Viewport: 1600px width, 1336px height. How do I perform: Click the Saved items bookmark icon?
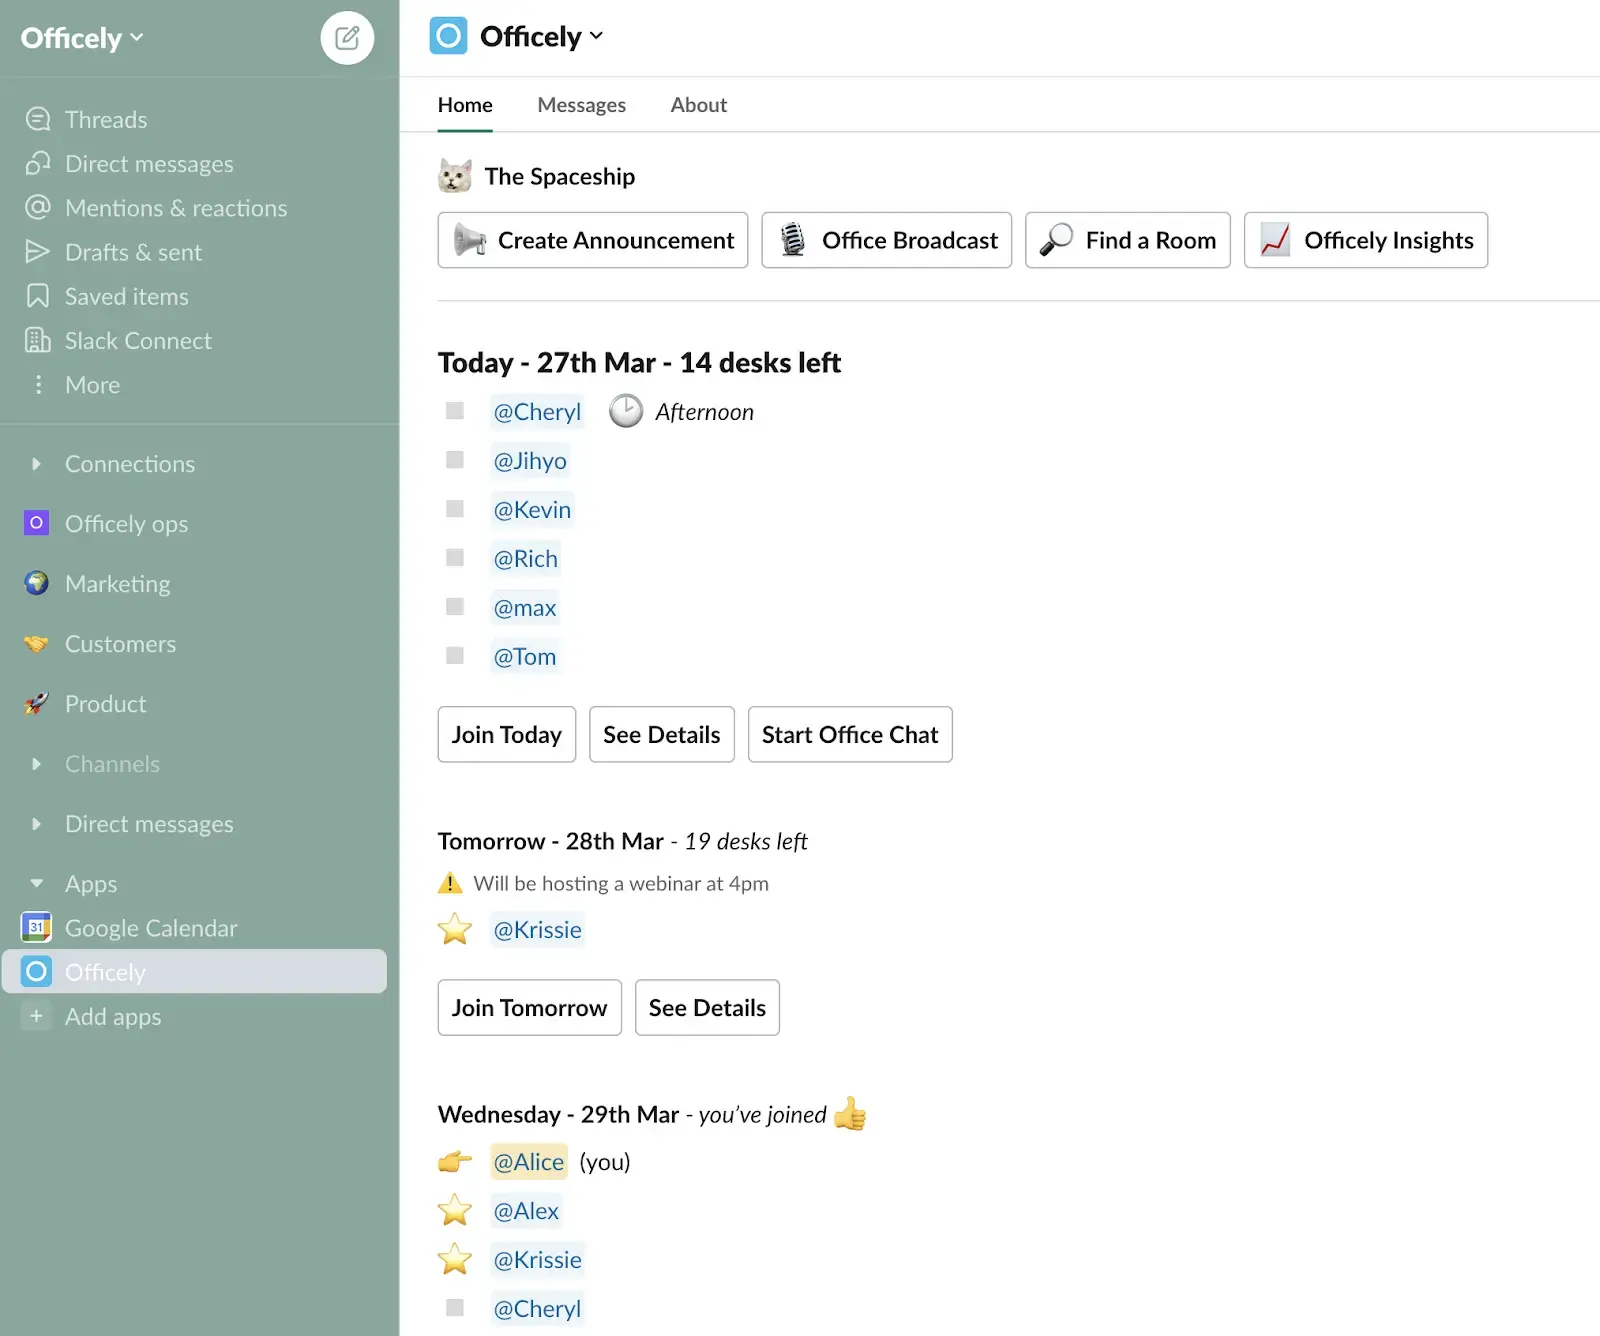click(38, 296)
